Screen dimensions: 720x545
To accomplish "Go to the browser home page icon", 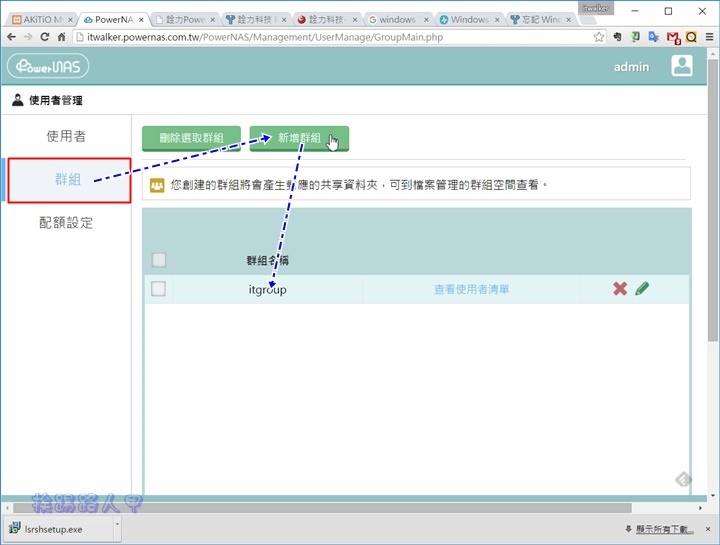I will pyautogui.click(x=63, y=37).
